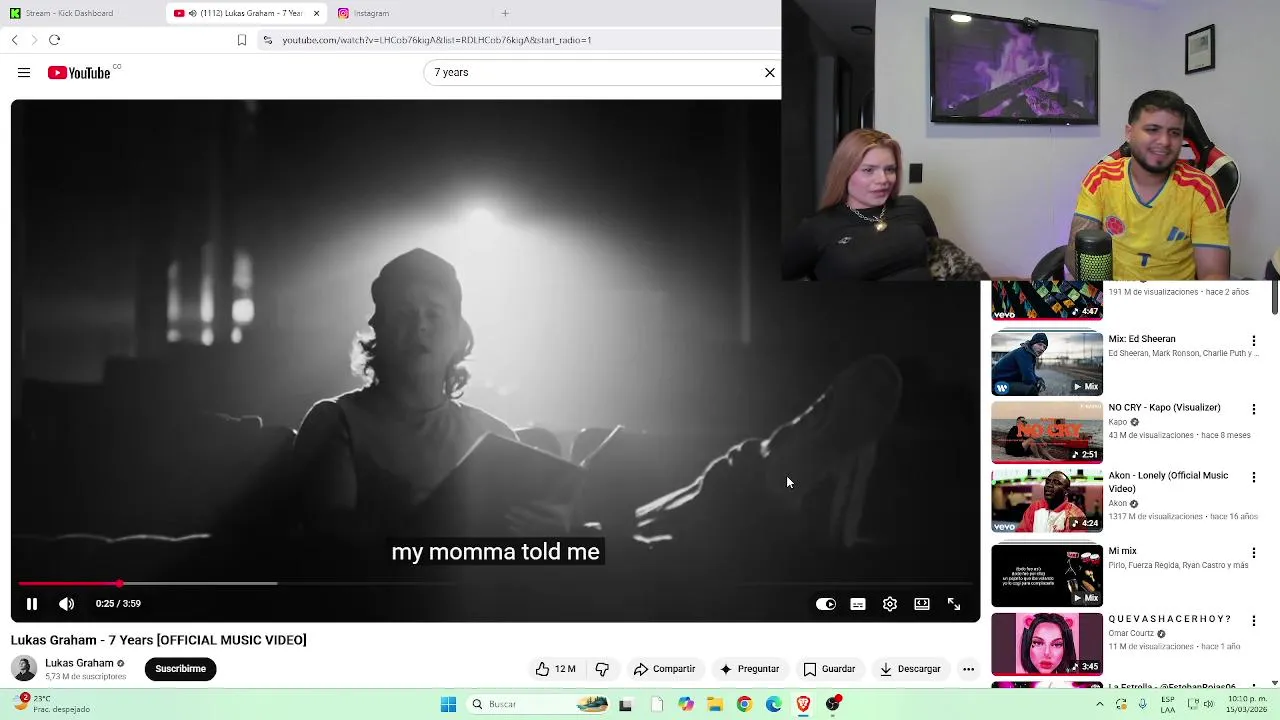The image size is (1280, 720).
Task: Open options menu for Mi mix
Action: click(1254, 553)
